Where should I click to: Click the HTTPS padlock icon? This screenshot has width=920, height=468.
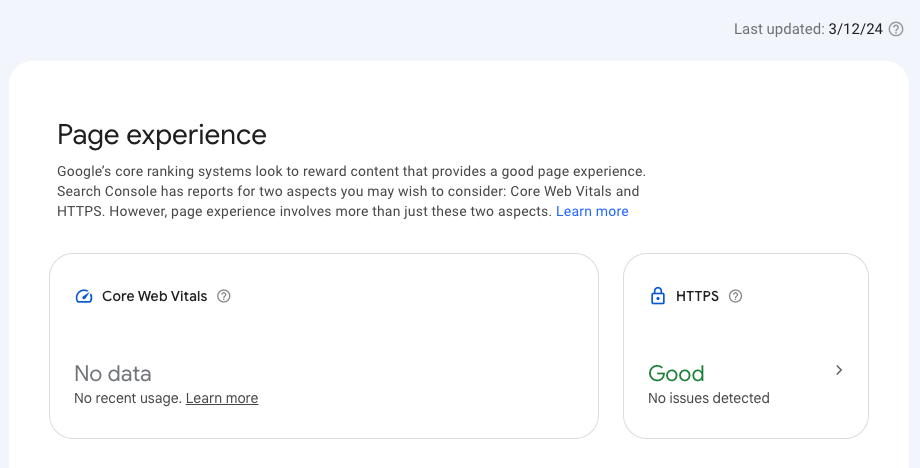pyautogui.click(x=658, y=296)
